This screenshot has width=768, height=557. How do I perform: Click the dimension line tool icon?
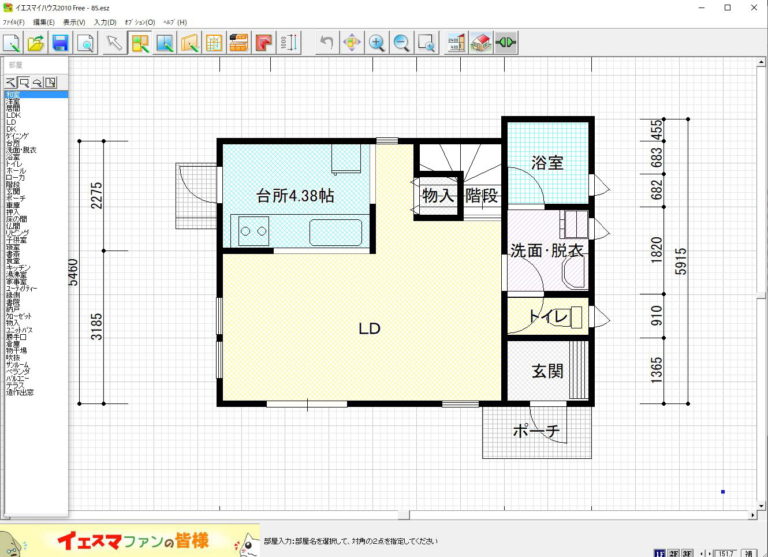[288, 43]
